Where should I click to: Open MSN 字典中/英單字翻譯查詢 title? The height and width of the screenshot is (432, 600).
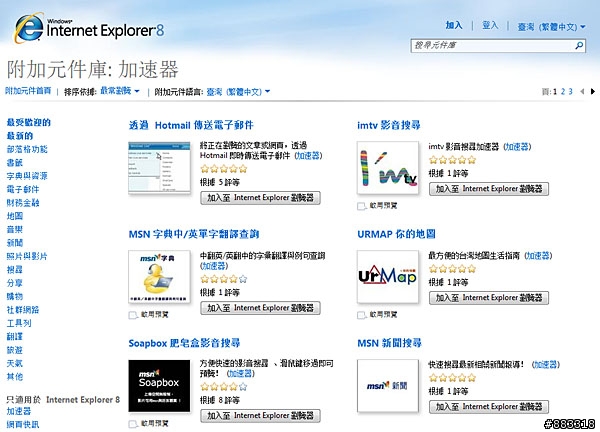194,234
